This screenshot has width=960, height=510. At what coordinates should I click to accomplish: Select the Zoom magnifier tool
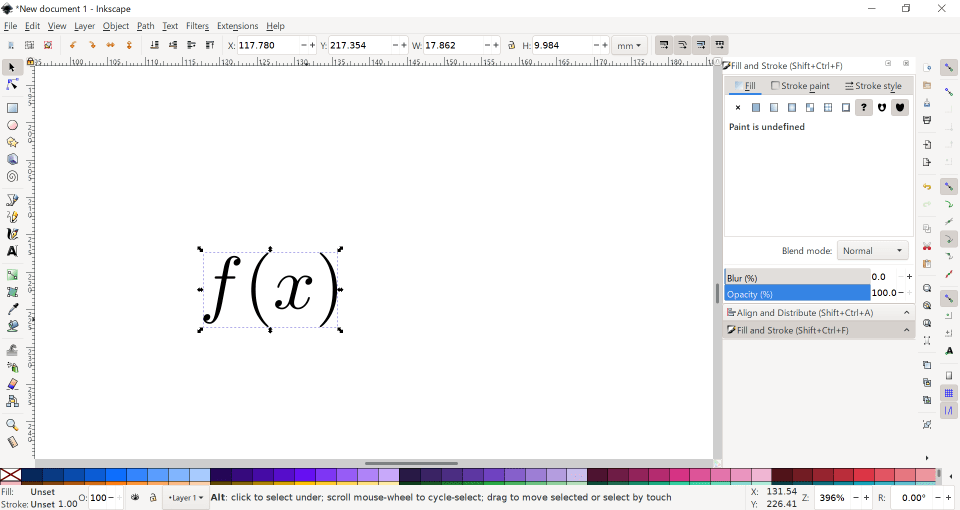pos(12,425)
